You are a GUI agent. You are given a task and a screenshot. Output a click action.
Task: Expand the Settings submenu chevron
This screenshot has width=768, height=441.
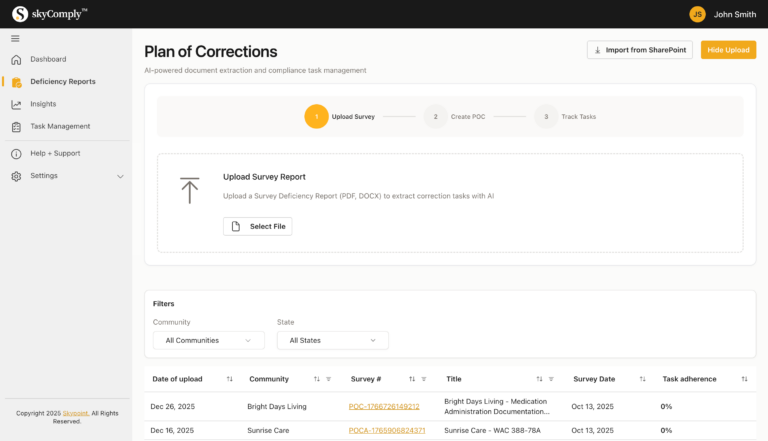(x=120, y=176)
